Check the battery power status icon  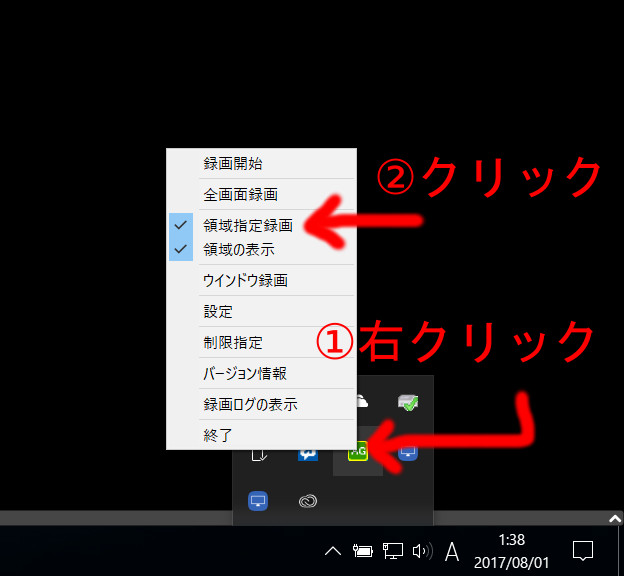[363, 551]
